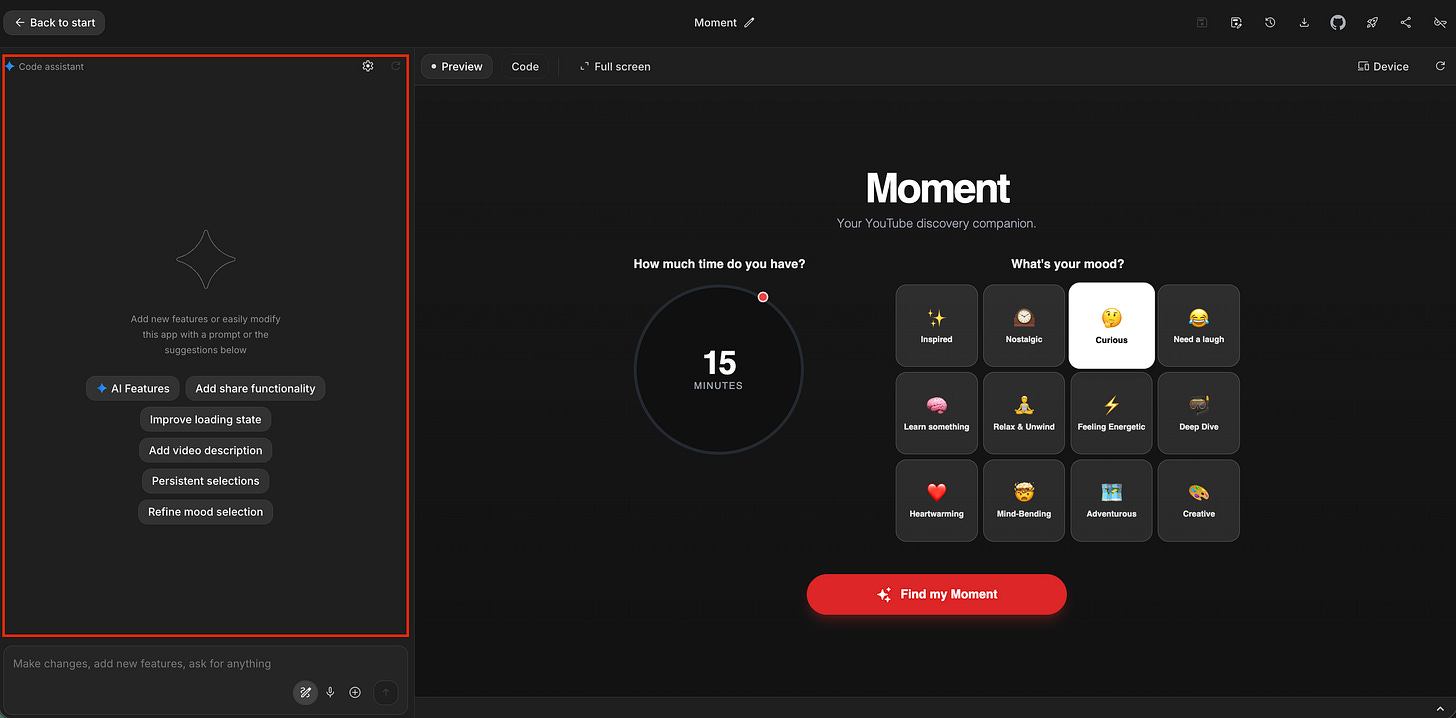Screen dimensions: 1456x718
Task: Click the GitHub icon
Action: (x=1338, y=22)
